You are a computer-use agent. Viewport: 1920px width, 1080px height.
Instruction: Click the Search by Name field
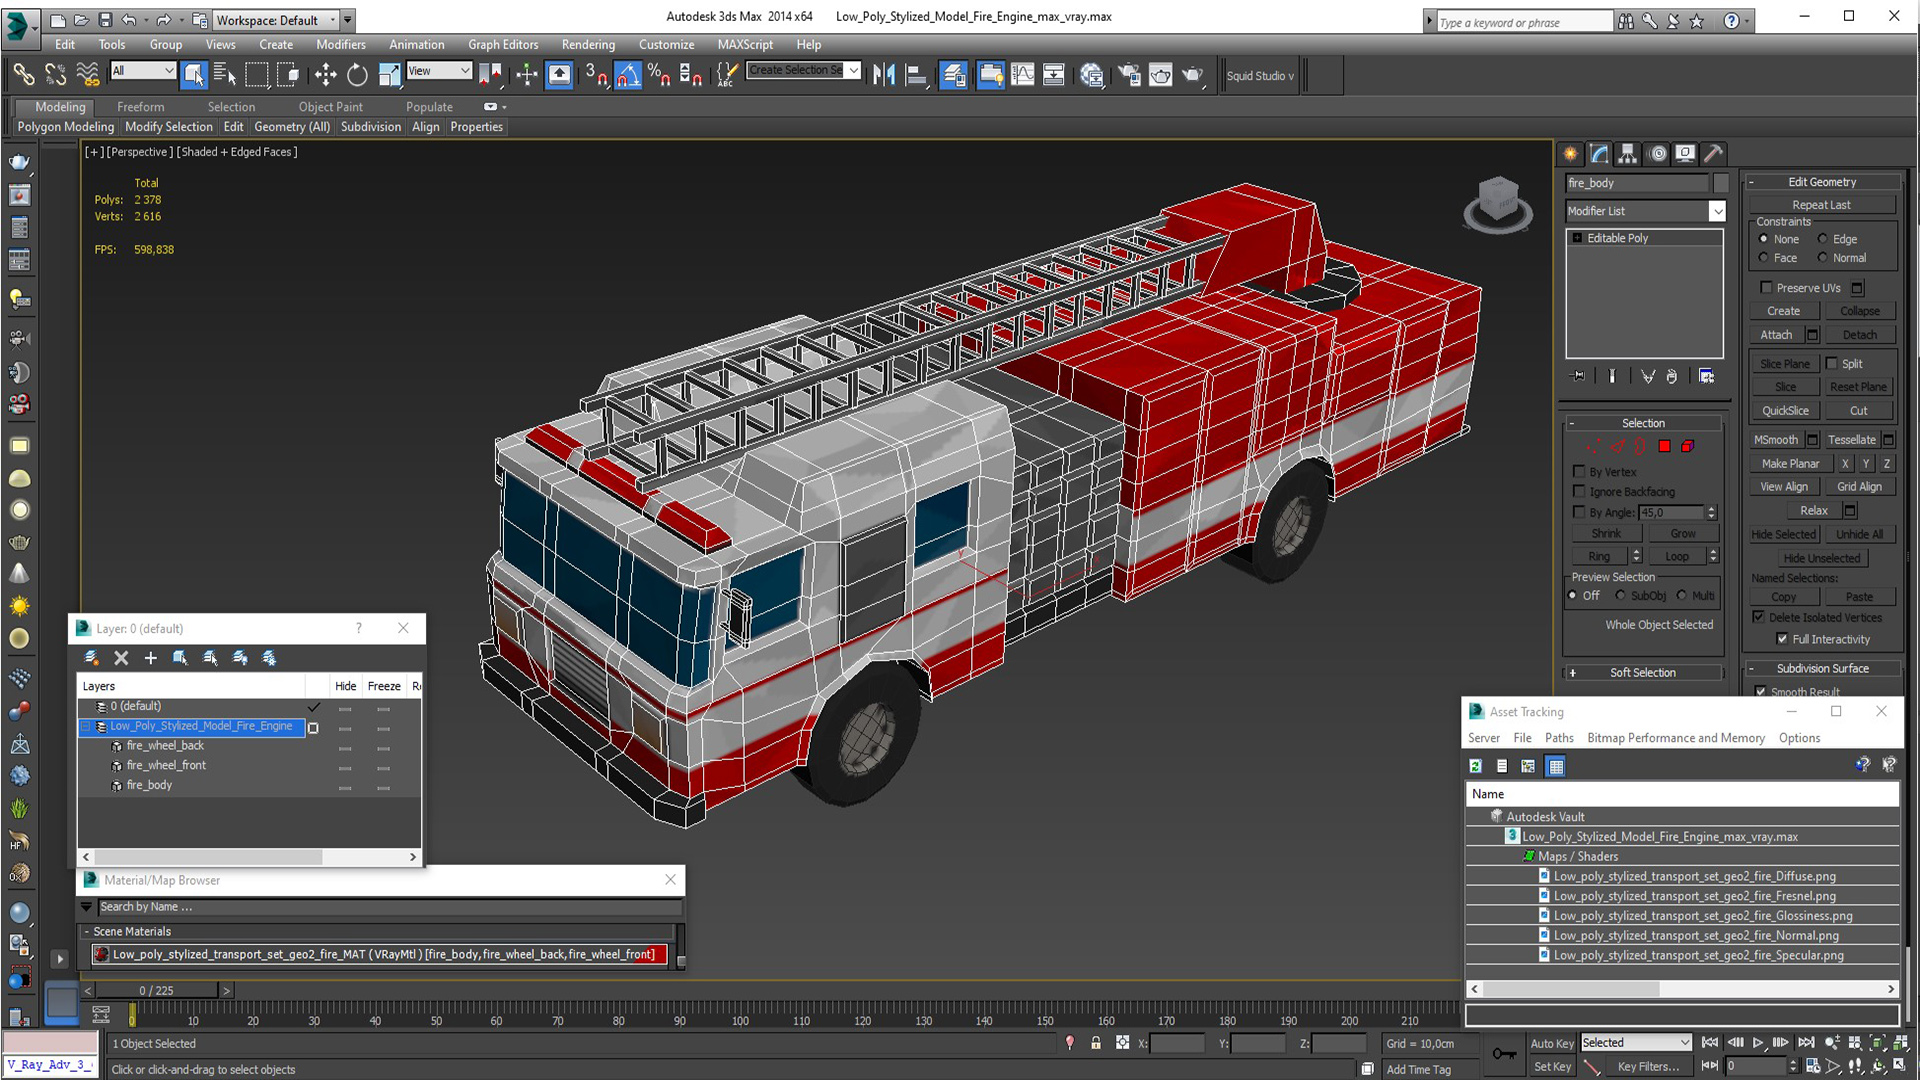point(389,907)
